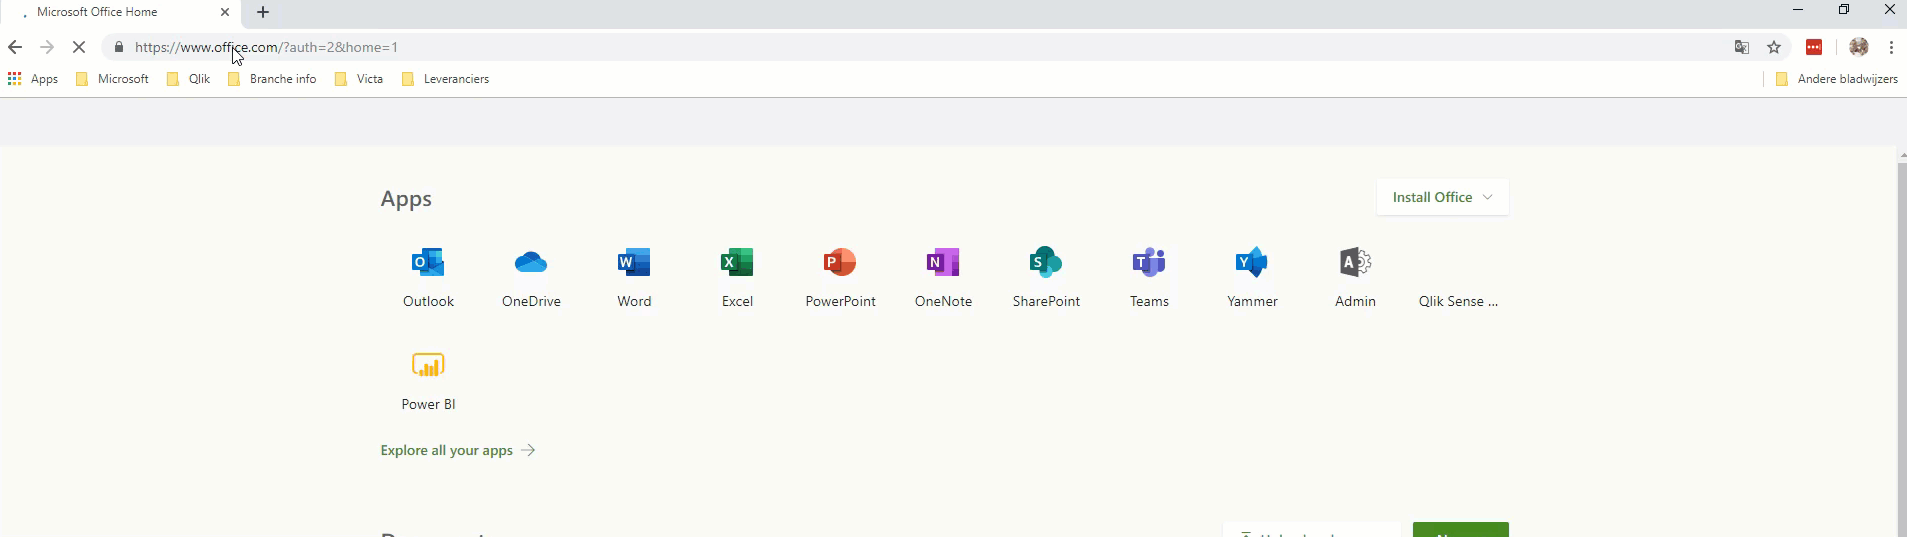Open the OneDrive app
Image resolution: width=1907 pixels, height=537 pixels.
[531, 276]
